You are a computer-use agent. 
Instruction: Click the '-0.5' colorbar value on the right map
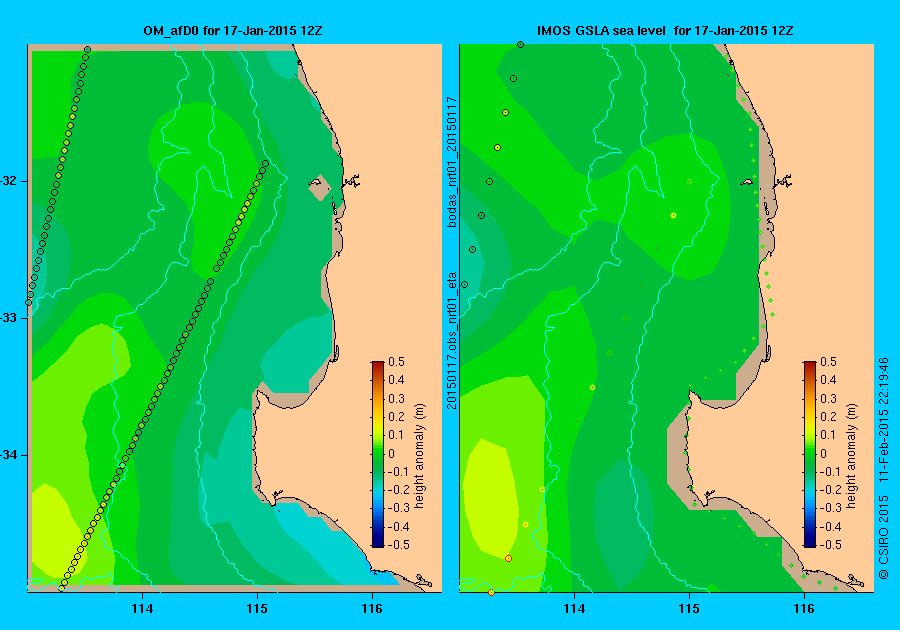coord(831,545)
